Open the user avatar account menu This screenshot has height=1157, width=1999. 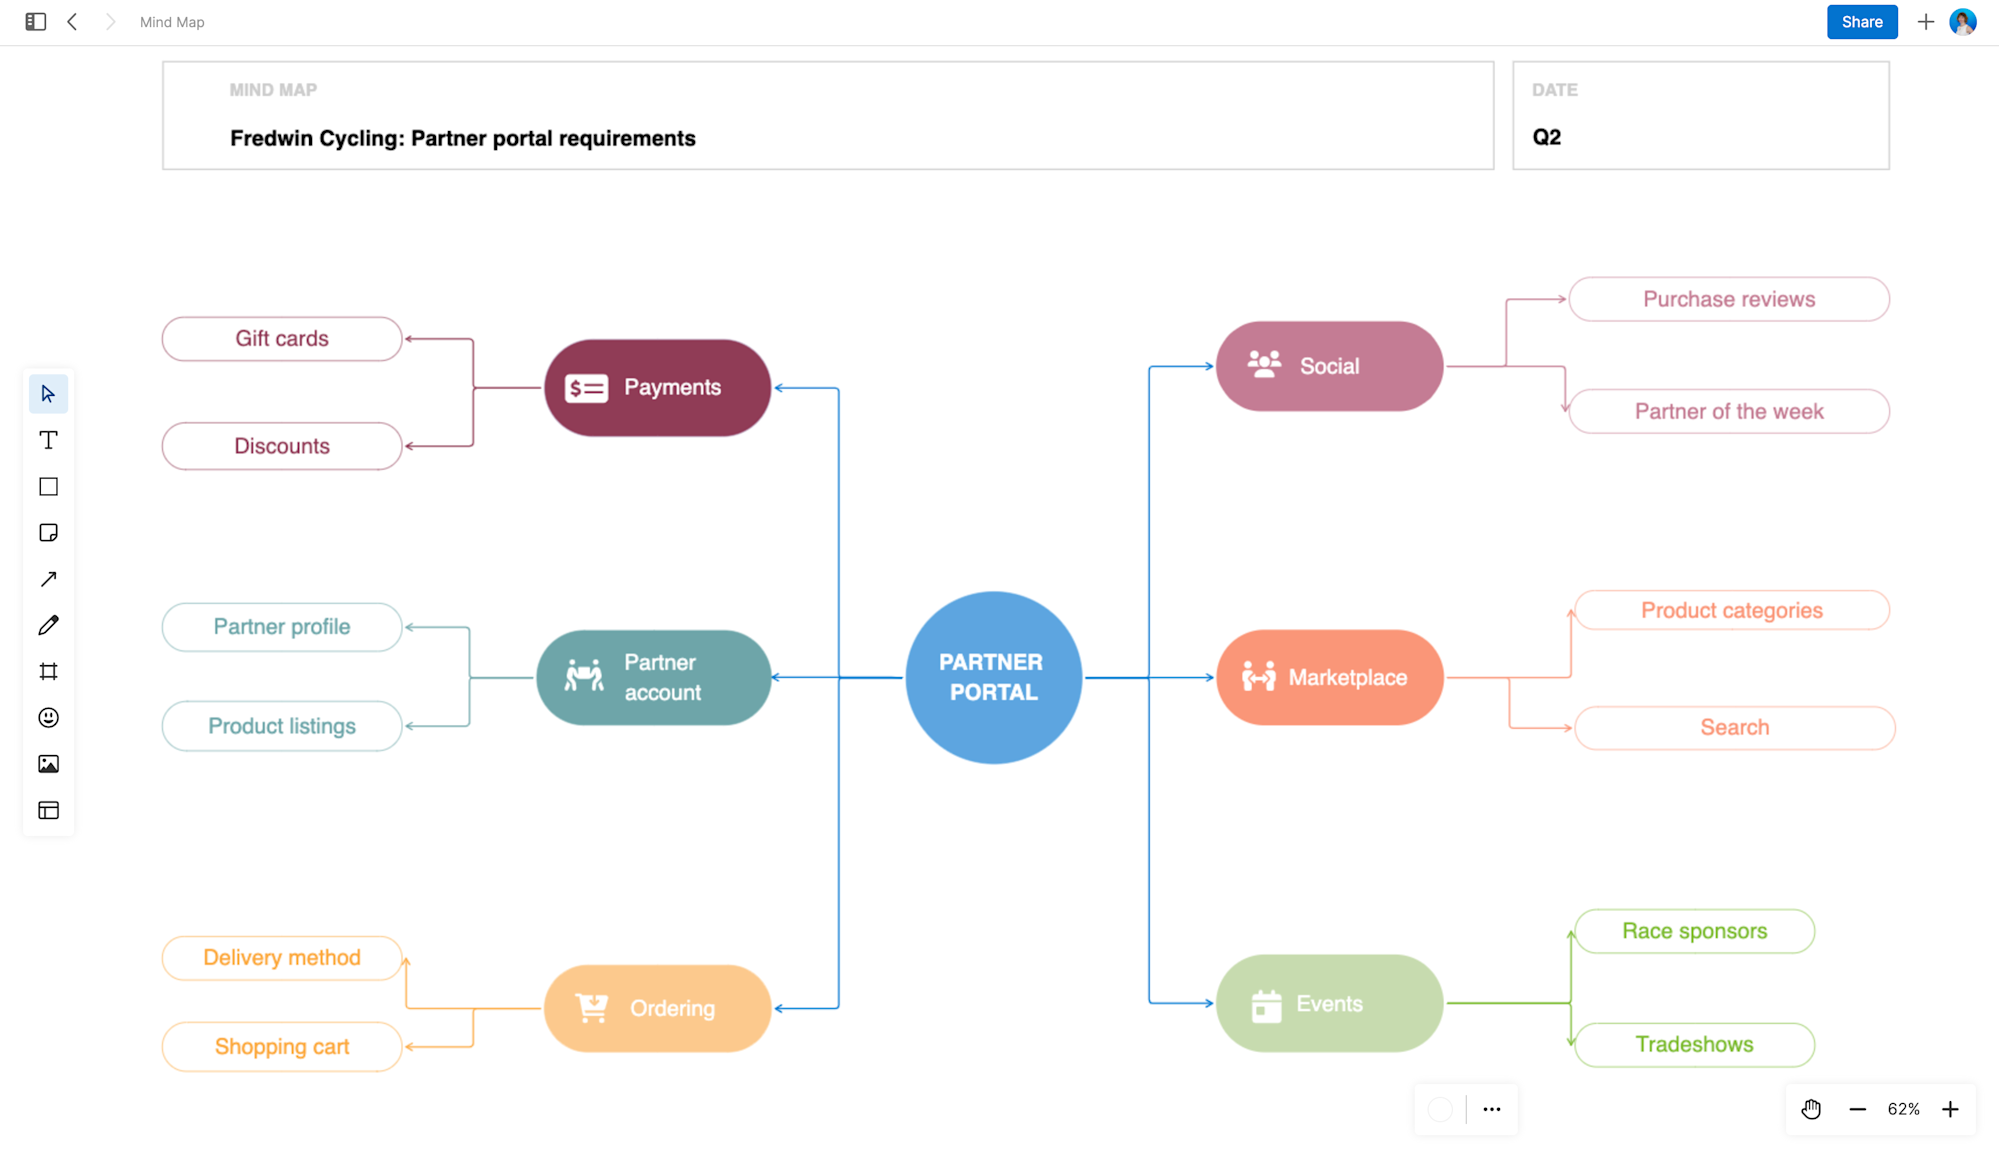pos(1963,21)
